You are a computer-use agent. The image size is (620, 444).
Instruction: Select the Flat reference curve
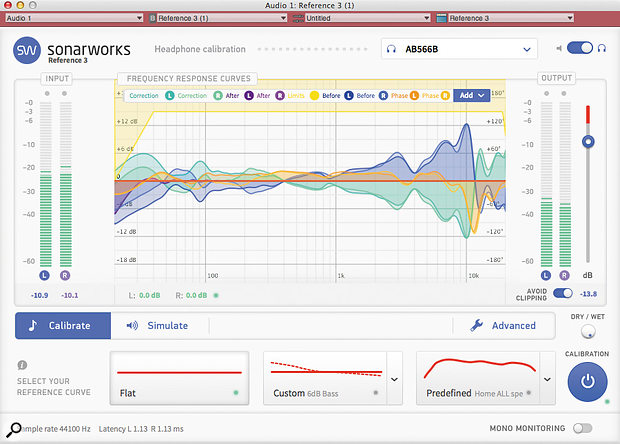(x=180, y=378)
